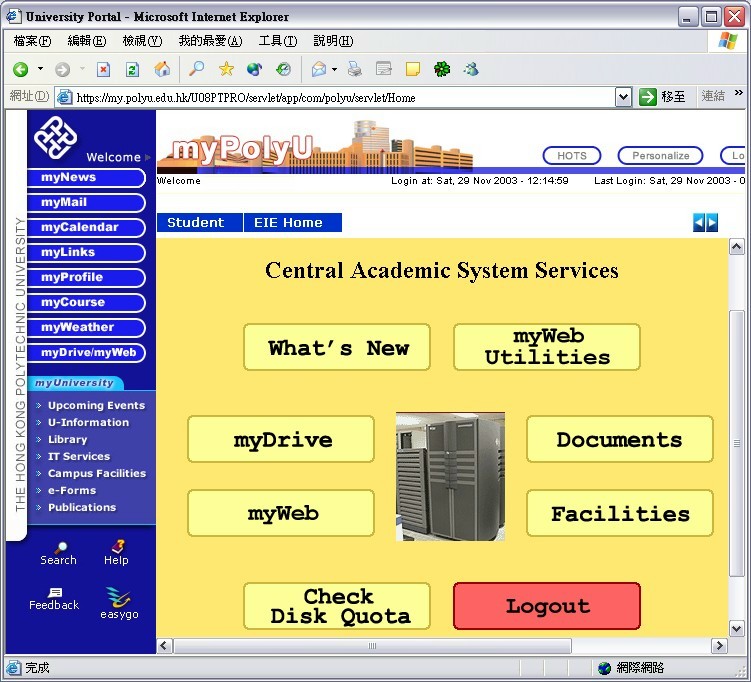Click the yellow myDrive button
This screenshot has height=682, width=751.
[x=281, y=439]
